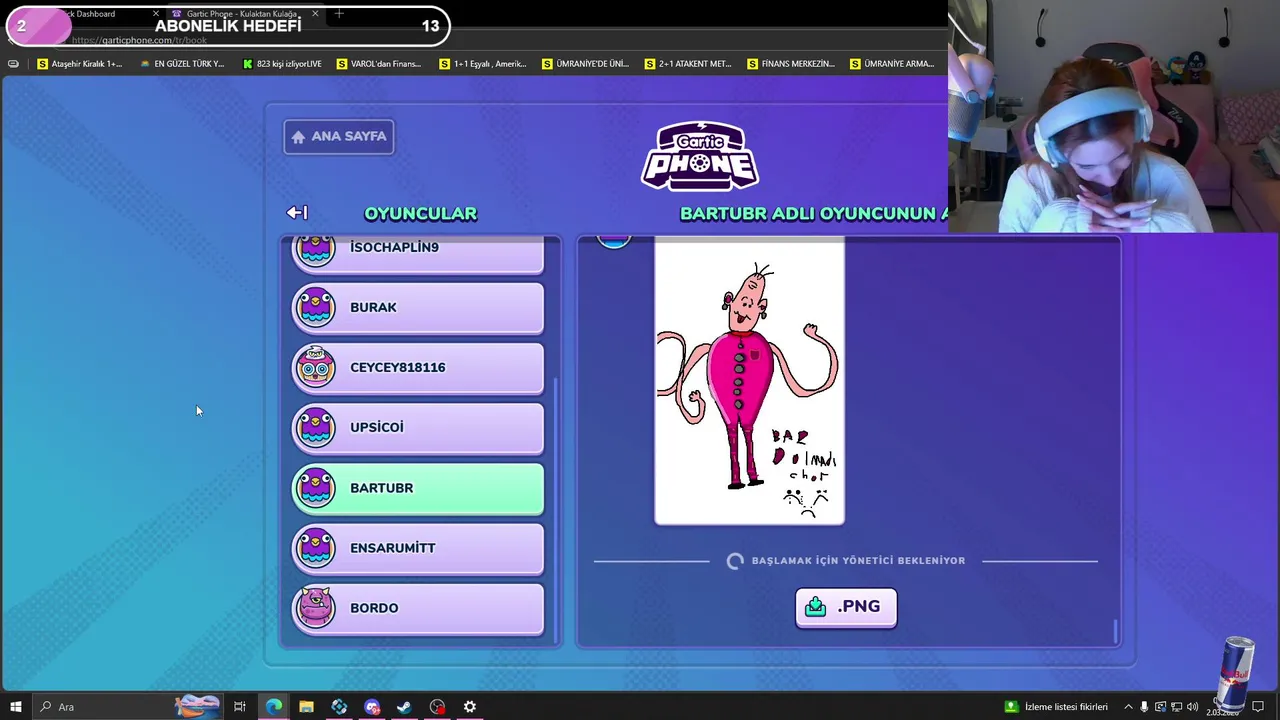Click CEYCEY818116's glasses avatar

pos(316,367)
